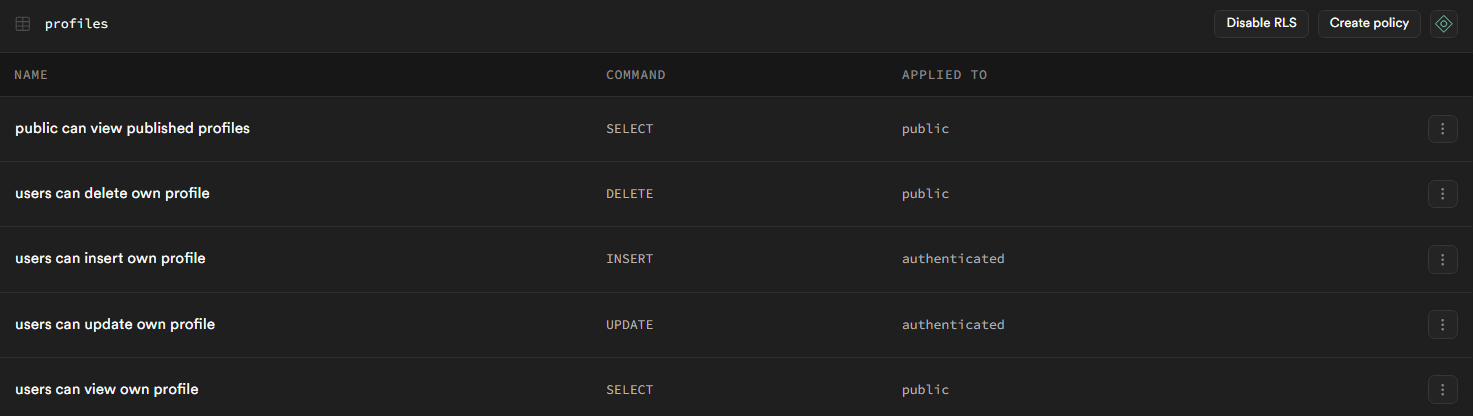Open options menu for insert own profile policy

point(1442,259)
